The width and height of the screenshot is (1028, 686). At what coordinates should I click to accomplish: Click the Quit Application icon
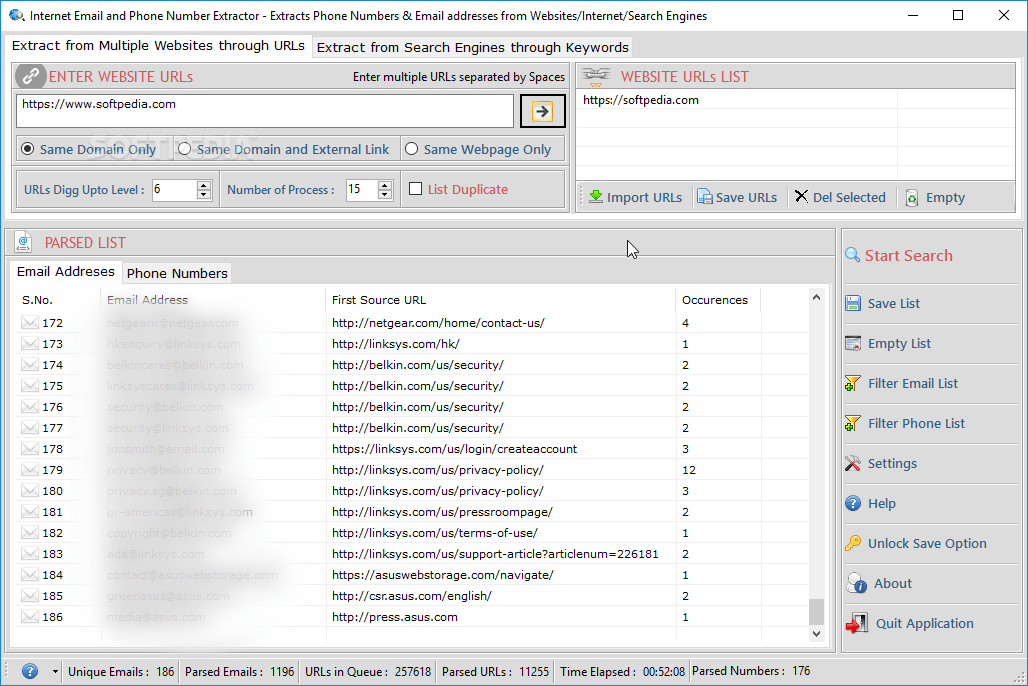[856, 622]
